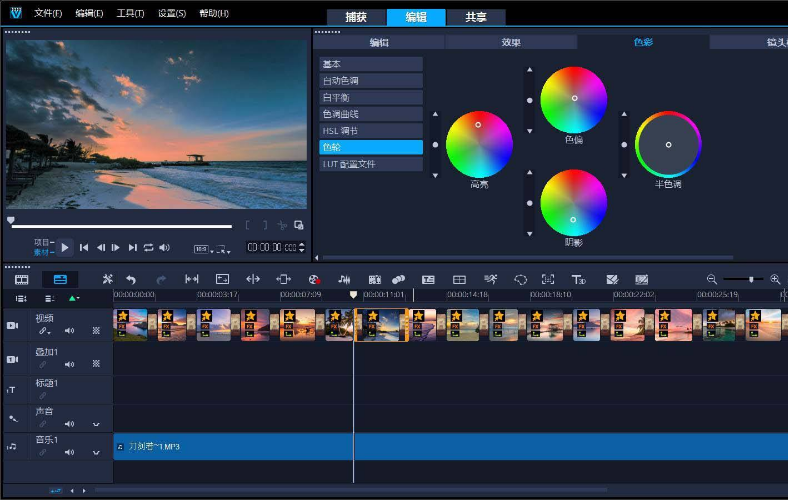788x500 pixels.
Task: Click the zoom in magnifier on timeline
Action: [775, 279]
